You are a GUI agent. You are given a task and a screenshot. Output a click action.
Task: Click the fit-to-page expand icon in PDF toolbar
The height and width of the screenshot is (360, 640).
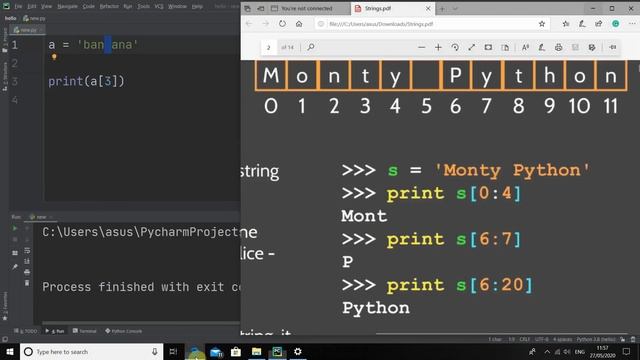[472, 47]
